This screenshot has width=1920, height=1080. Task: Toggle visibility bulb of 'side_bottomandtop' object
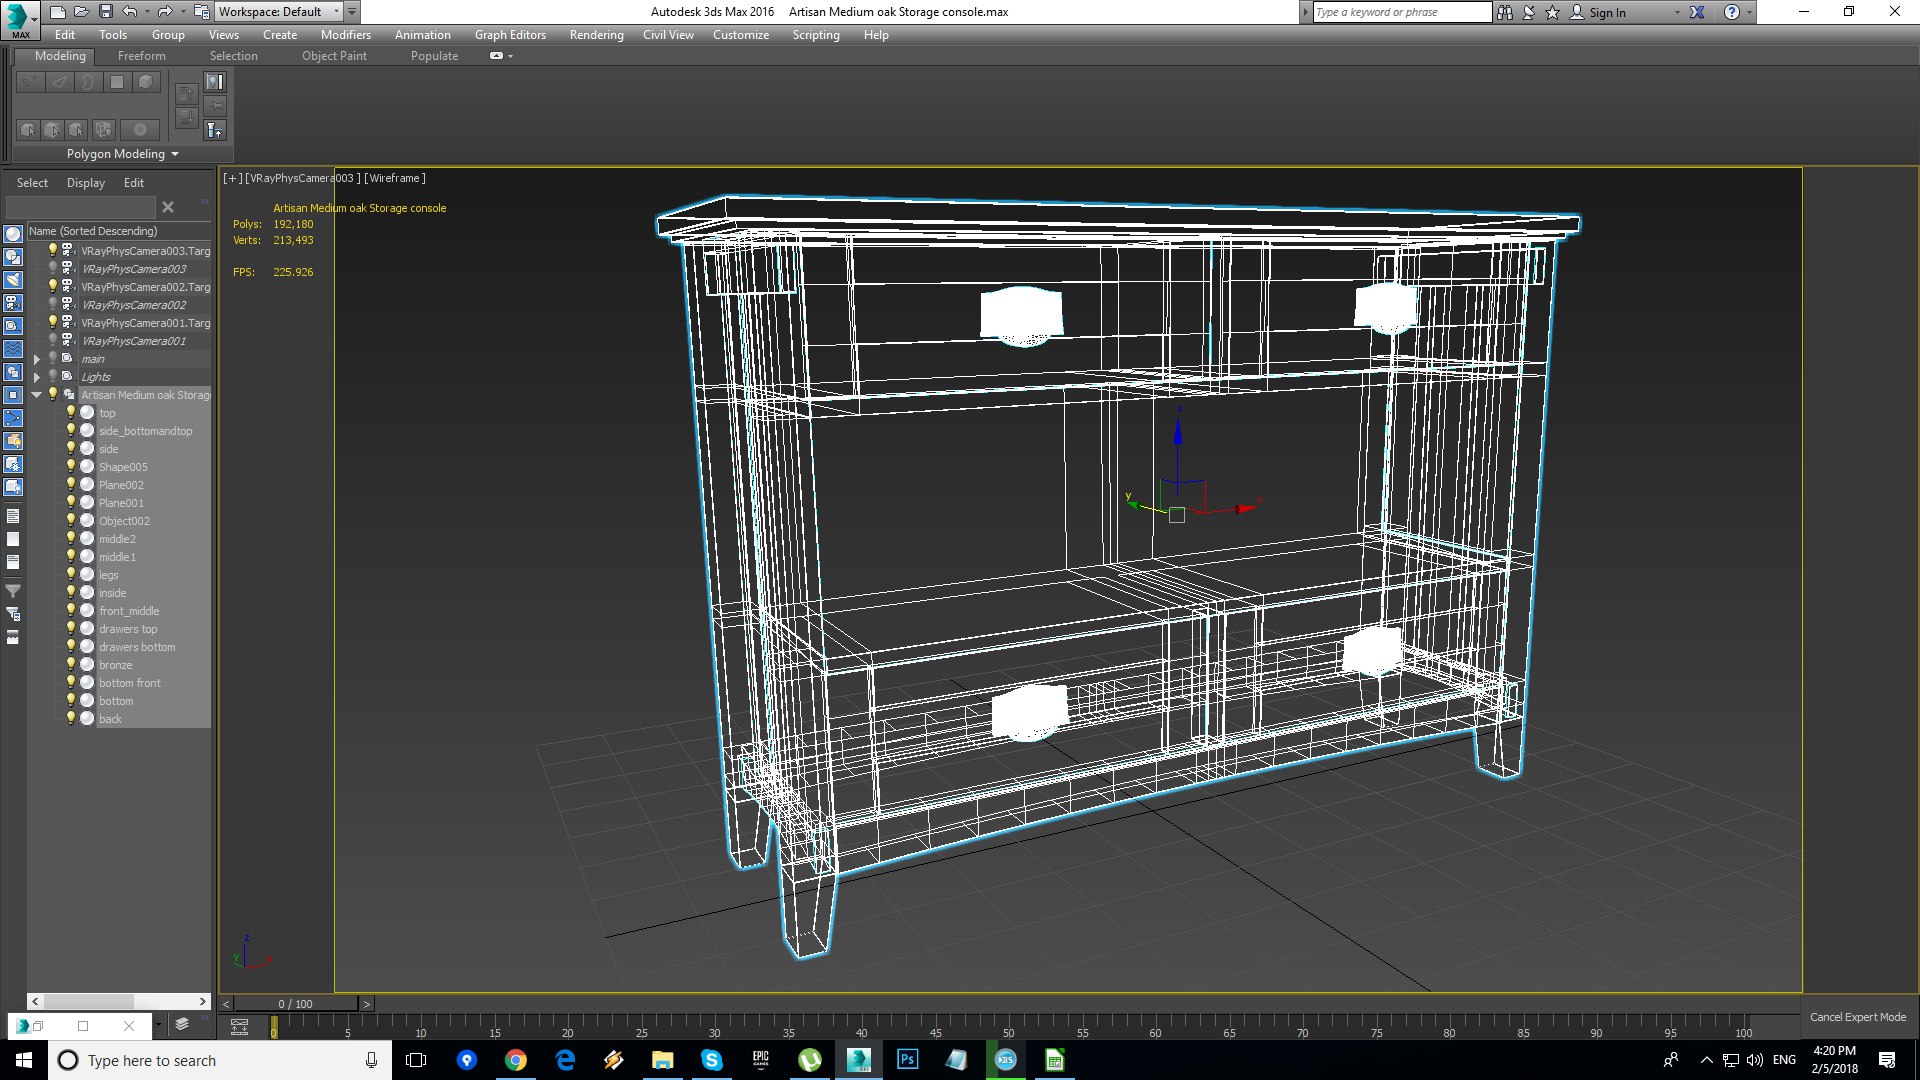71,430
